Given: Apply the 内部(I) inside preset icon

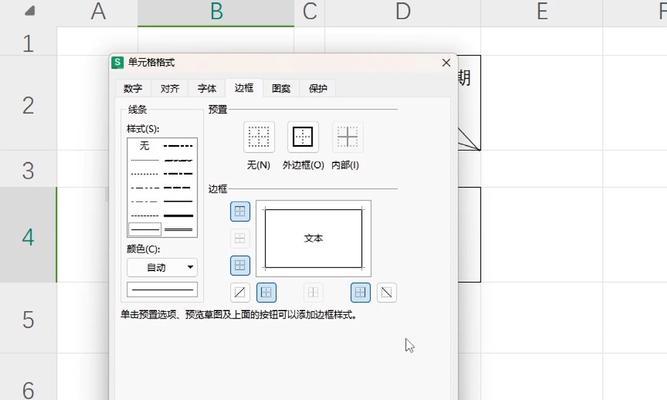Looking at the screenshot, I should point(347,137).
